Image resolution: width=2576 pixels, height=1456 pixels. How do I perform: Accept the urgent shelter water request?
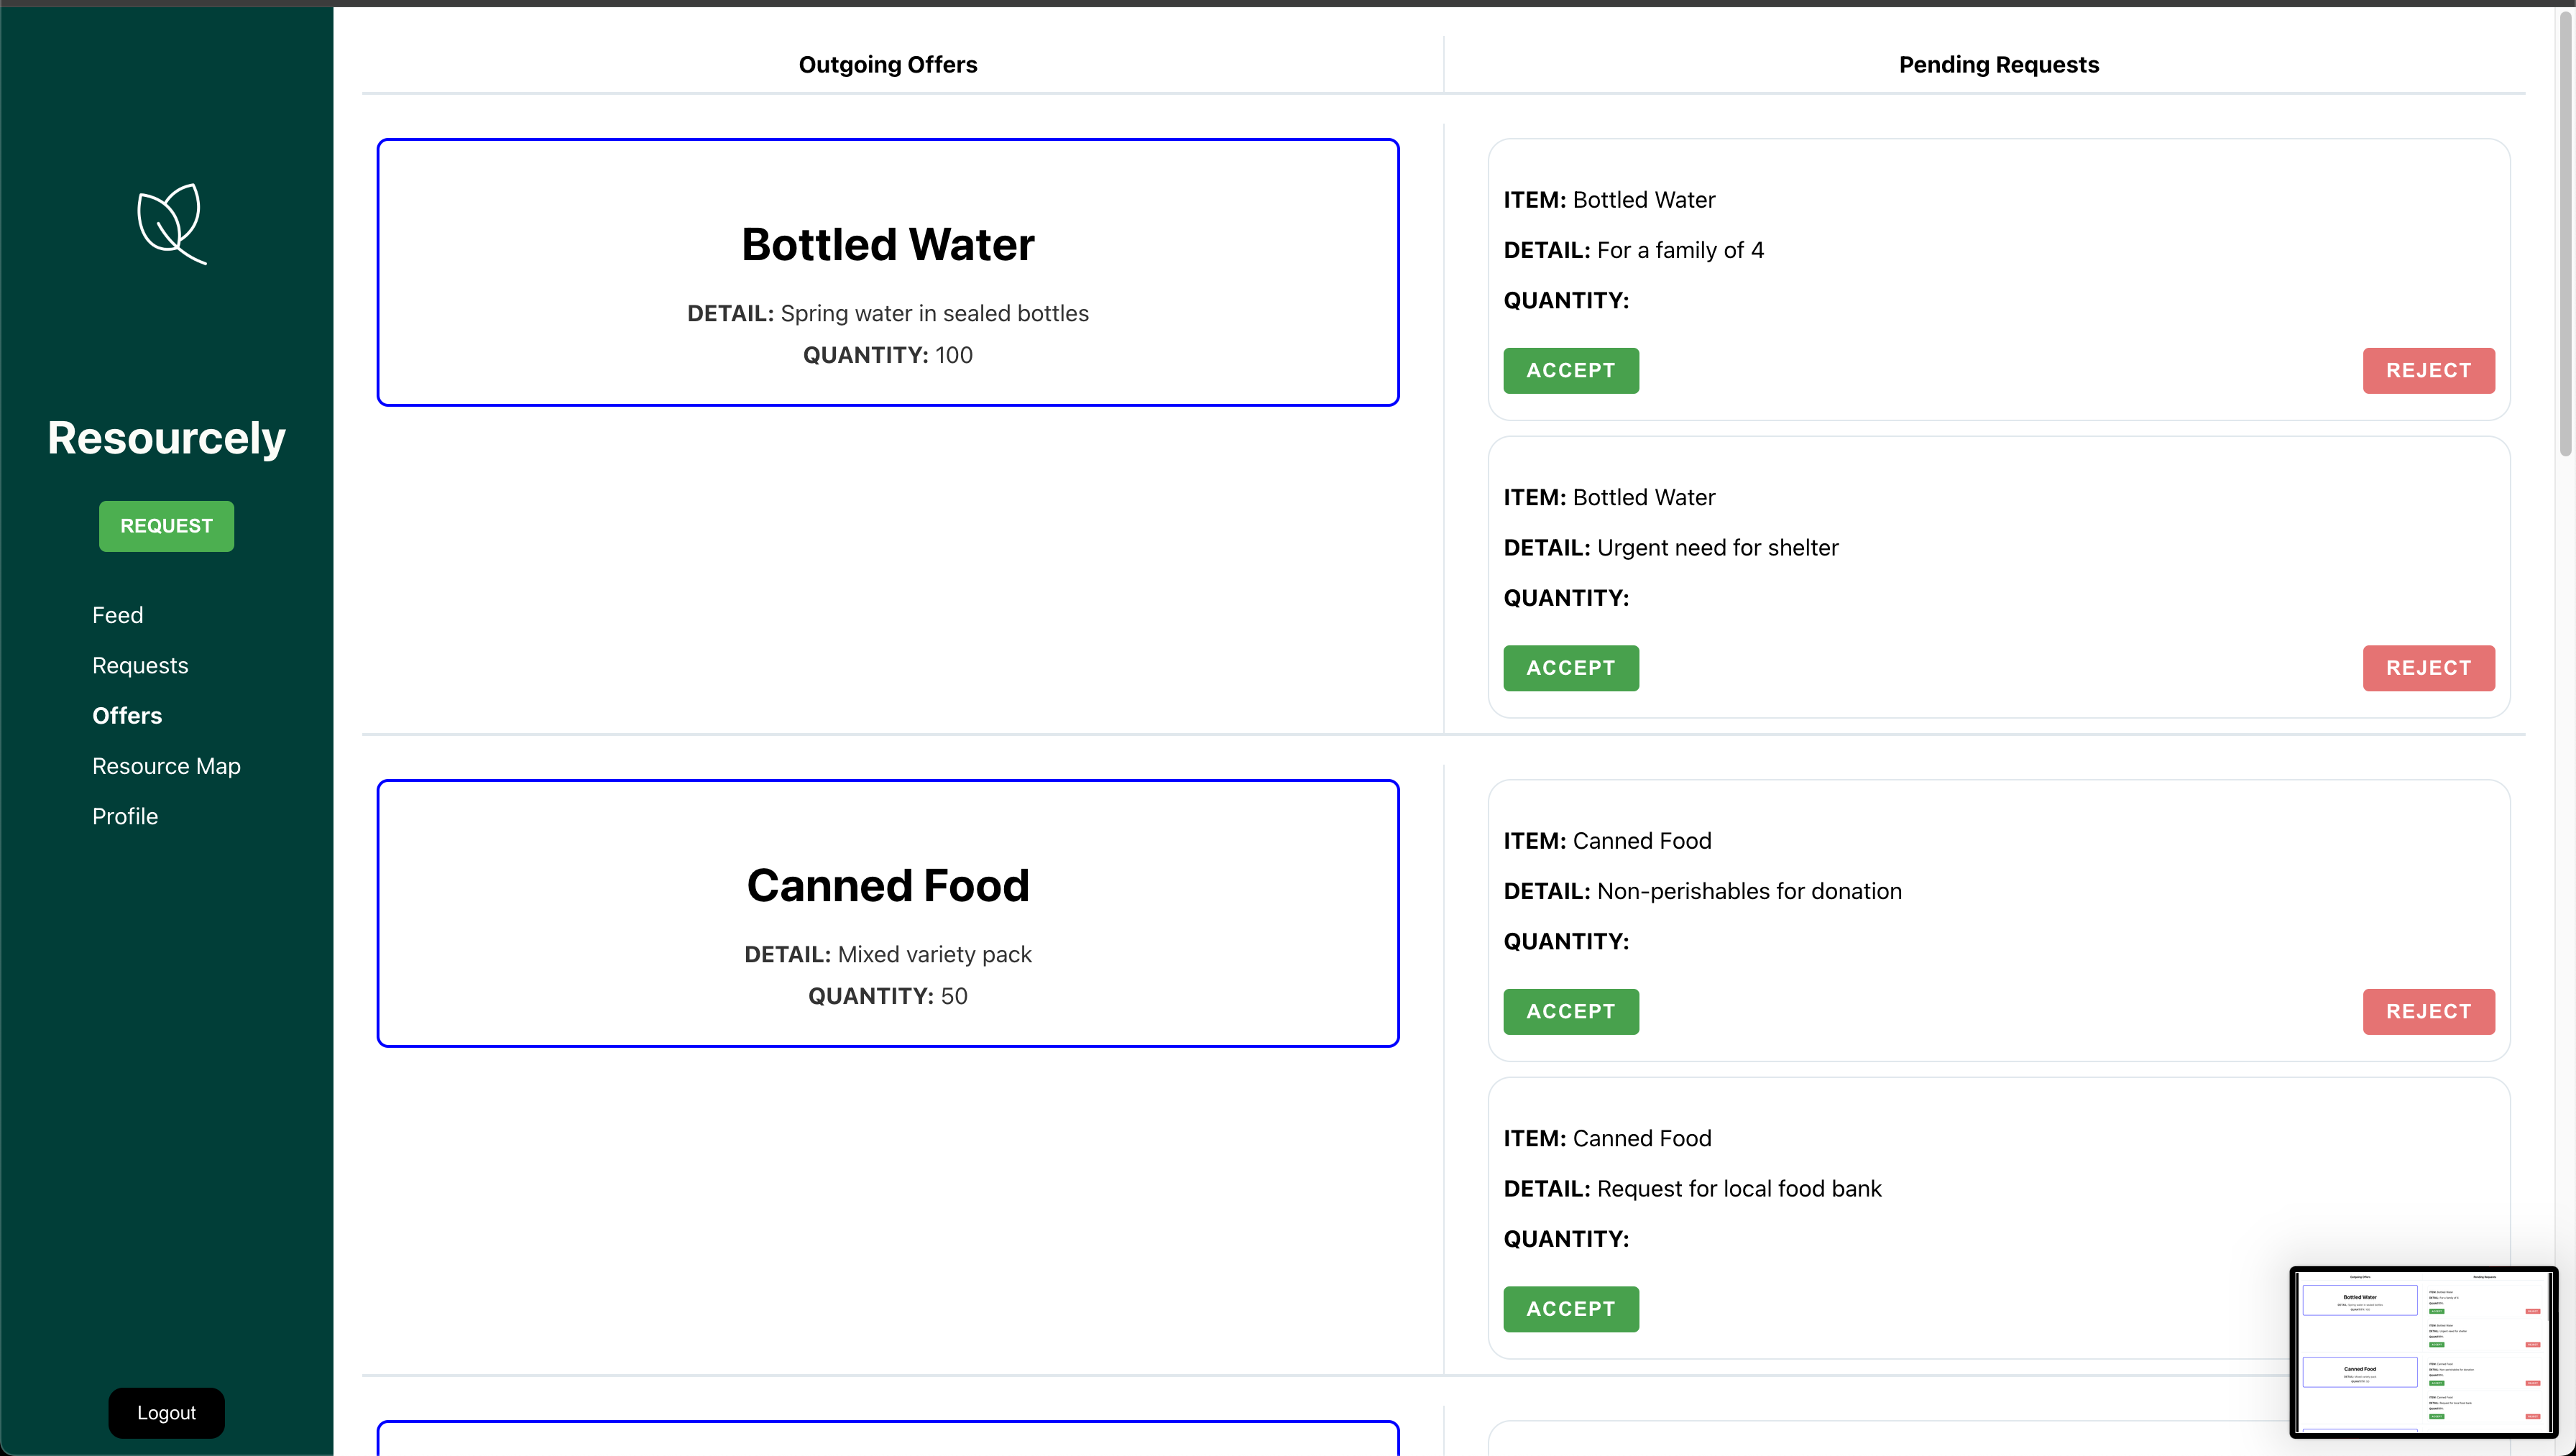[1570, 668]
